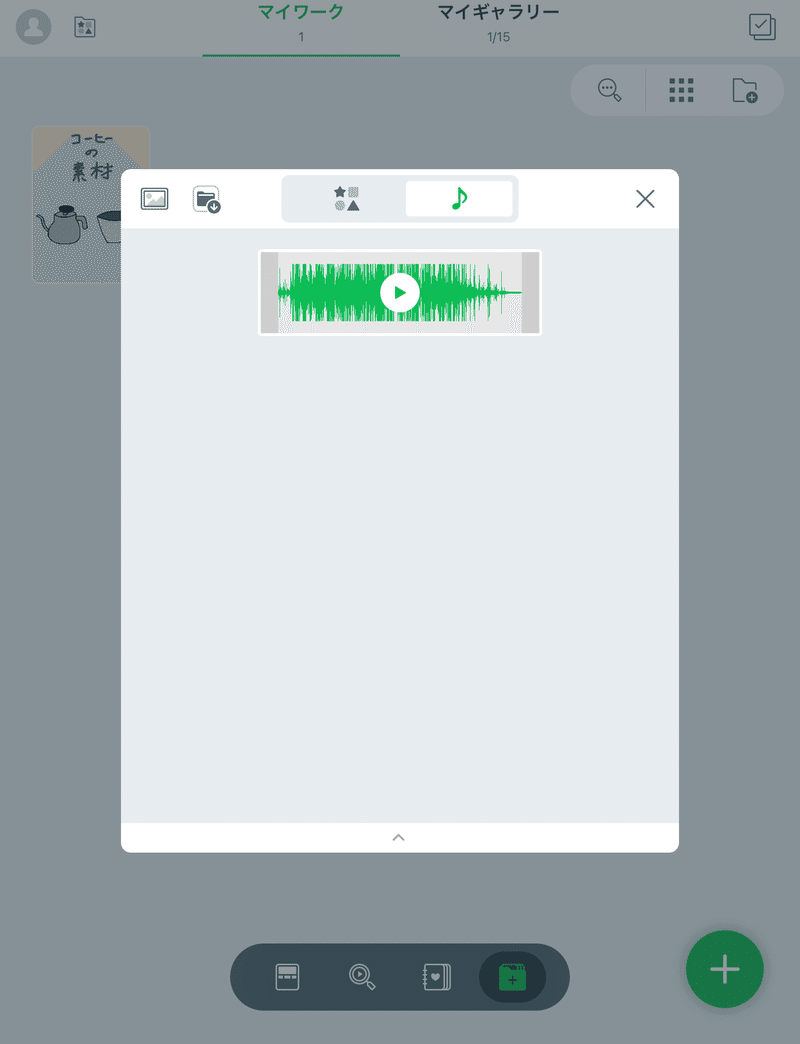Viewport: 800px width, 1044px height.
Task: Tap the green plus add button
Action: 725,969
